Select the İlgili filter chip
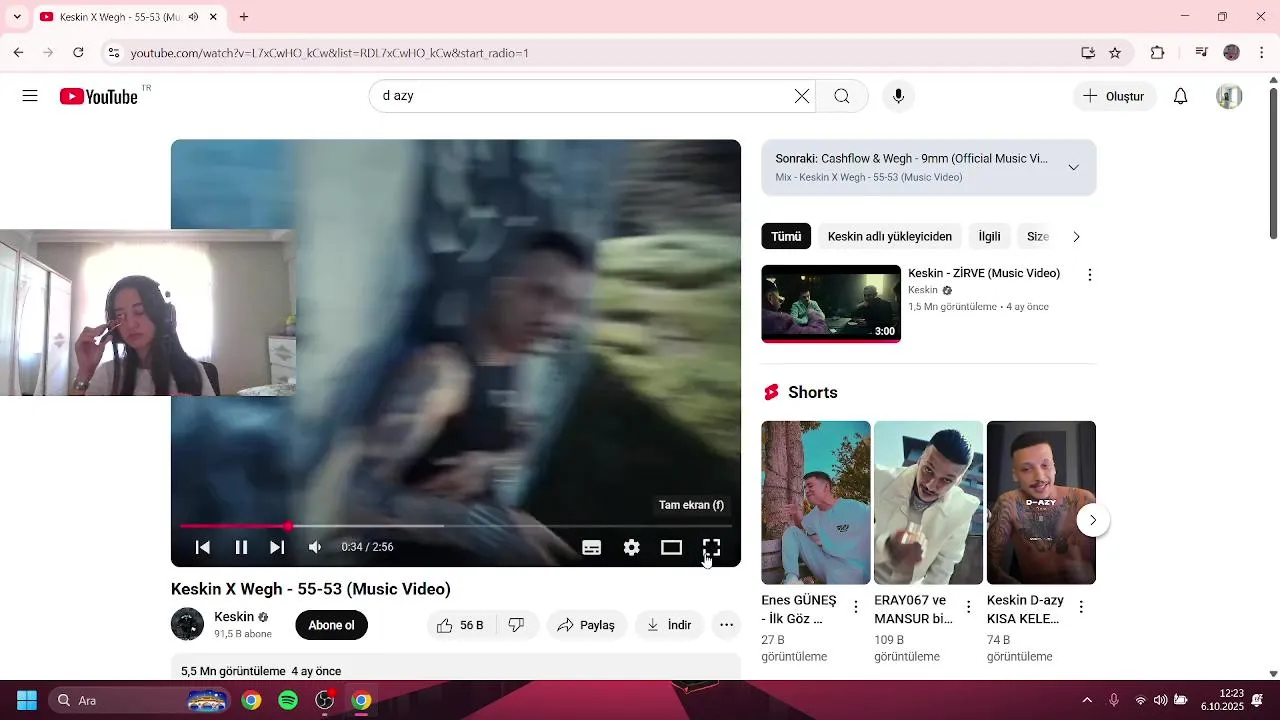The height and width of the screenshot is (720, 1280). (989, 236)
